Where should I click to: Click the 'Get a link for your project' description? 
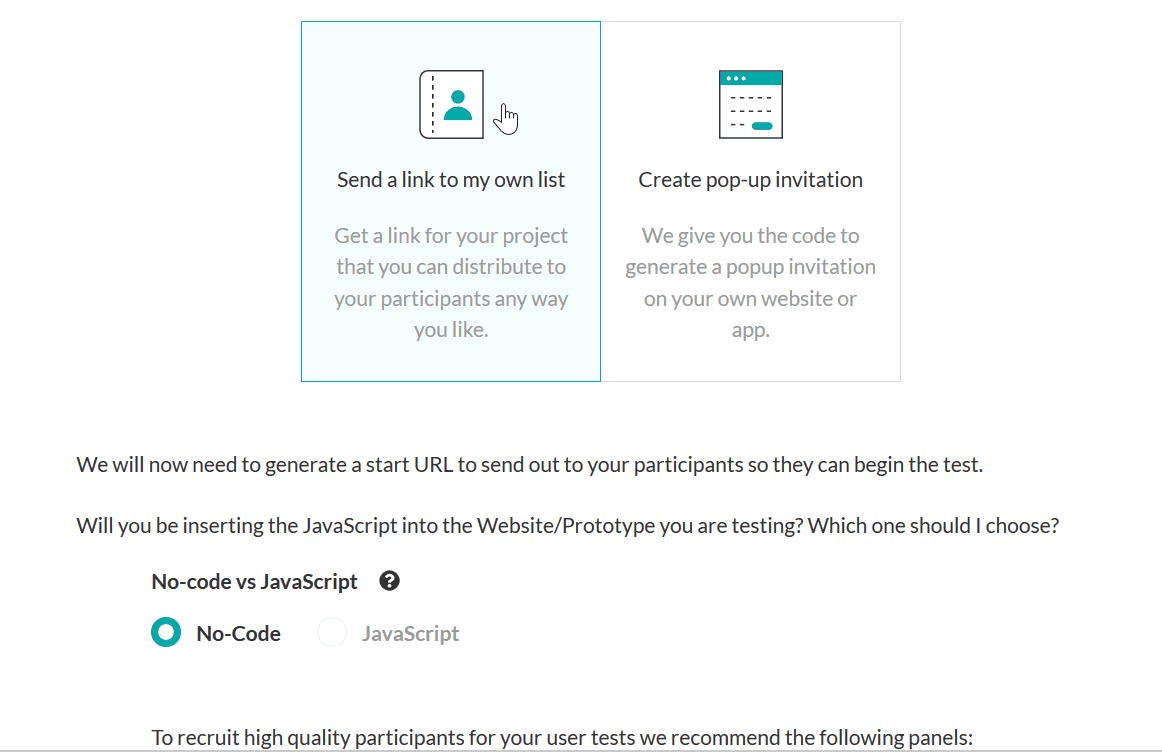pyautogui.click(x=451, y=282)
